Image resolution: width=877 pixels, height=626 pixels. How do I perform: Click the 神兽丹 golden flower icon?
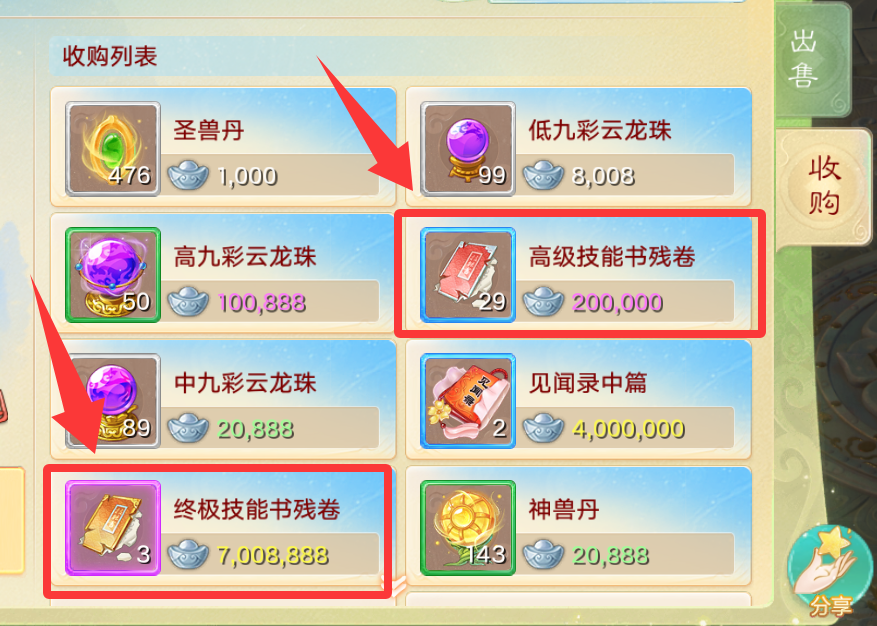pyautogui.click(x=468, y=528)
